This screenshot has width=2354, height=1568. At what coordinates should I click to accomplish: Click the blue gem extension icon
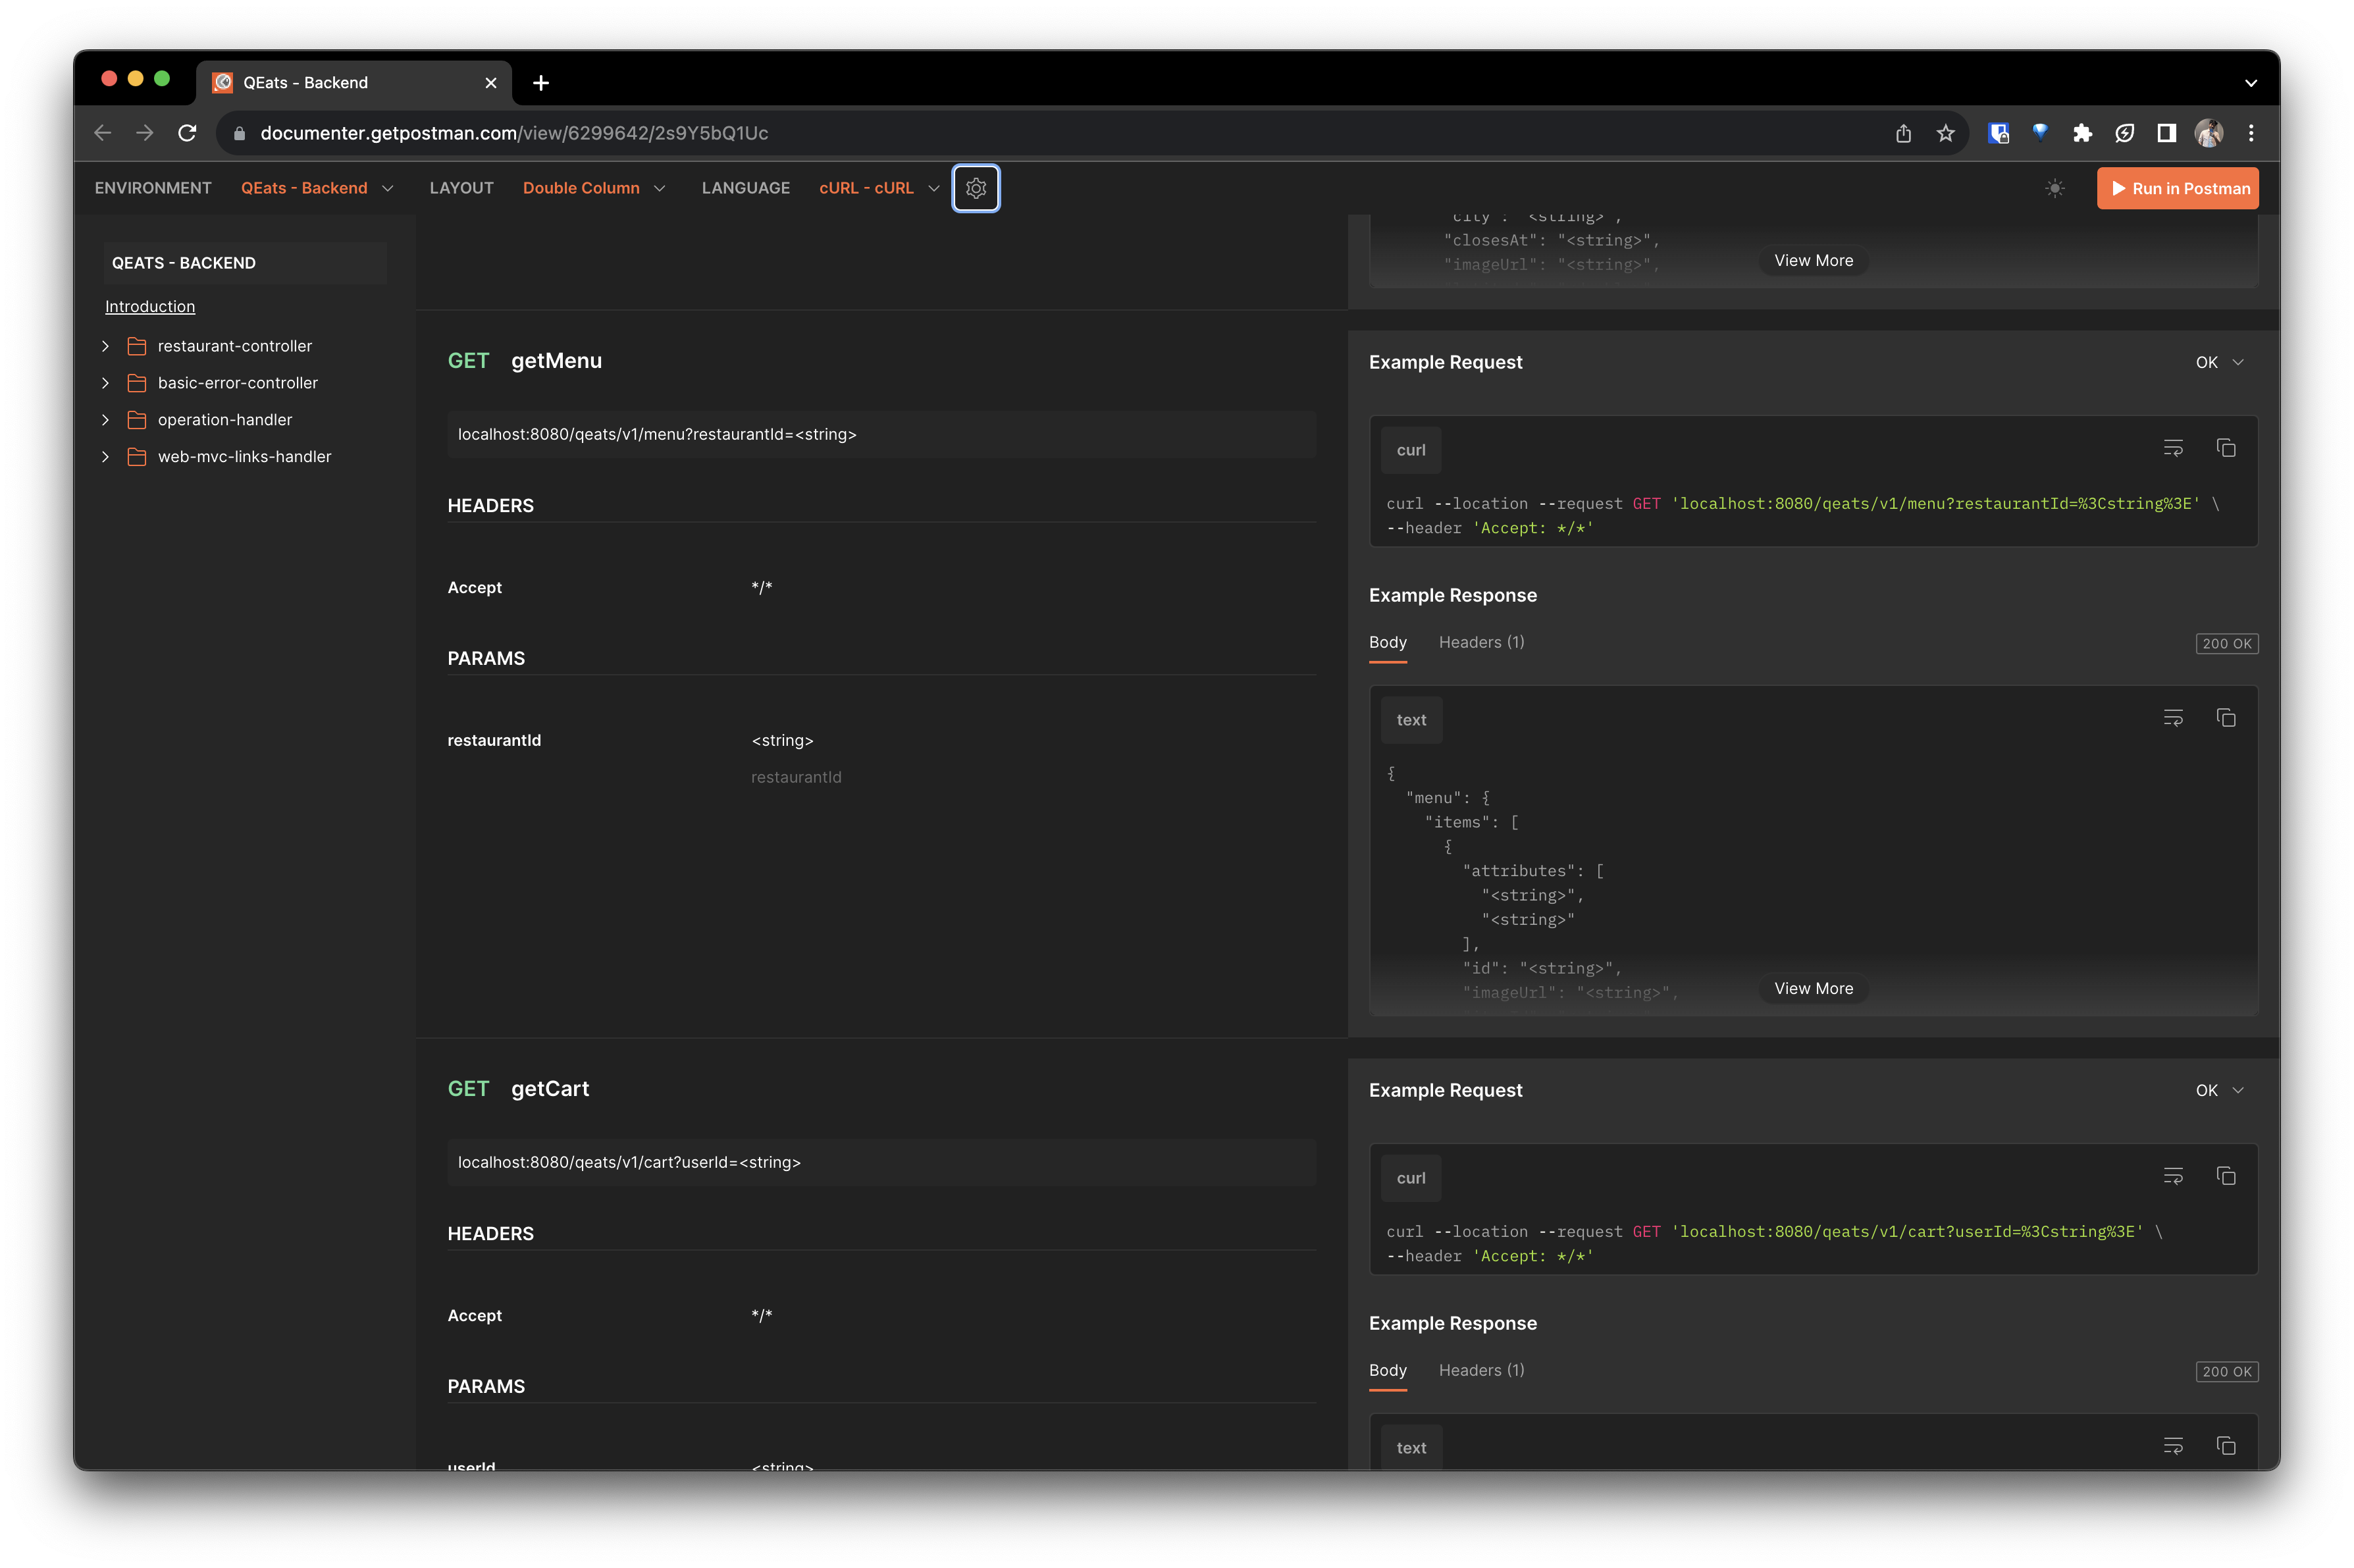[x=2040, y=133]
